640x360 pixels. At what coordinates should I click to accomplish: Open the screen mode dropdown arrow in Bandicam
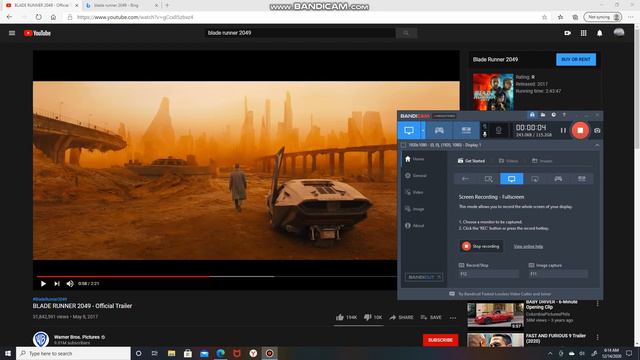click(423, 131)
